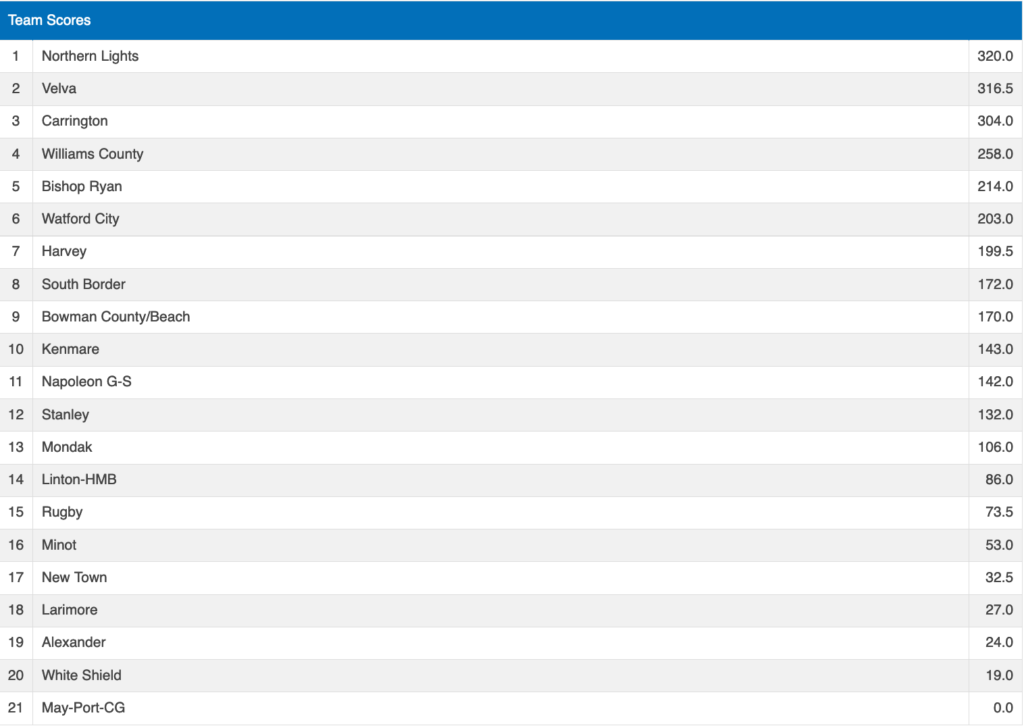This screenshot has width=1024, height=728.
Task: Click the Team Scores header bar
Action: click(x=511, y=20)
